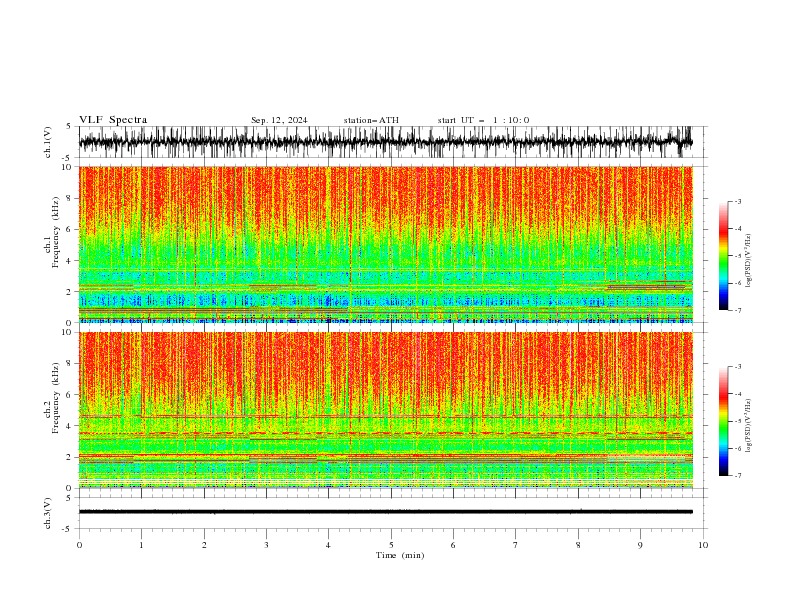792x612 pixels.
Task: Click the ch.2 spectrogram lower color bar
Action: [723, 421]
